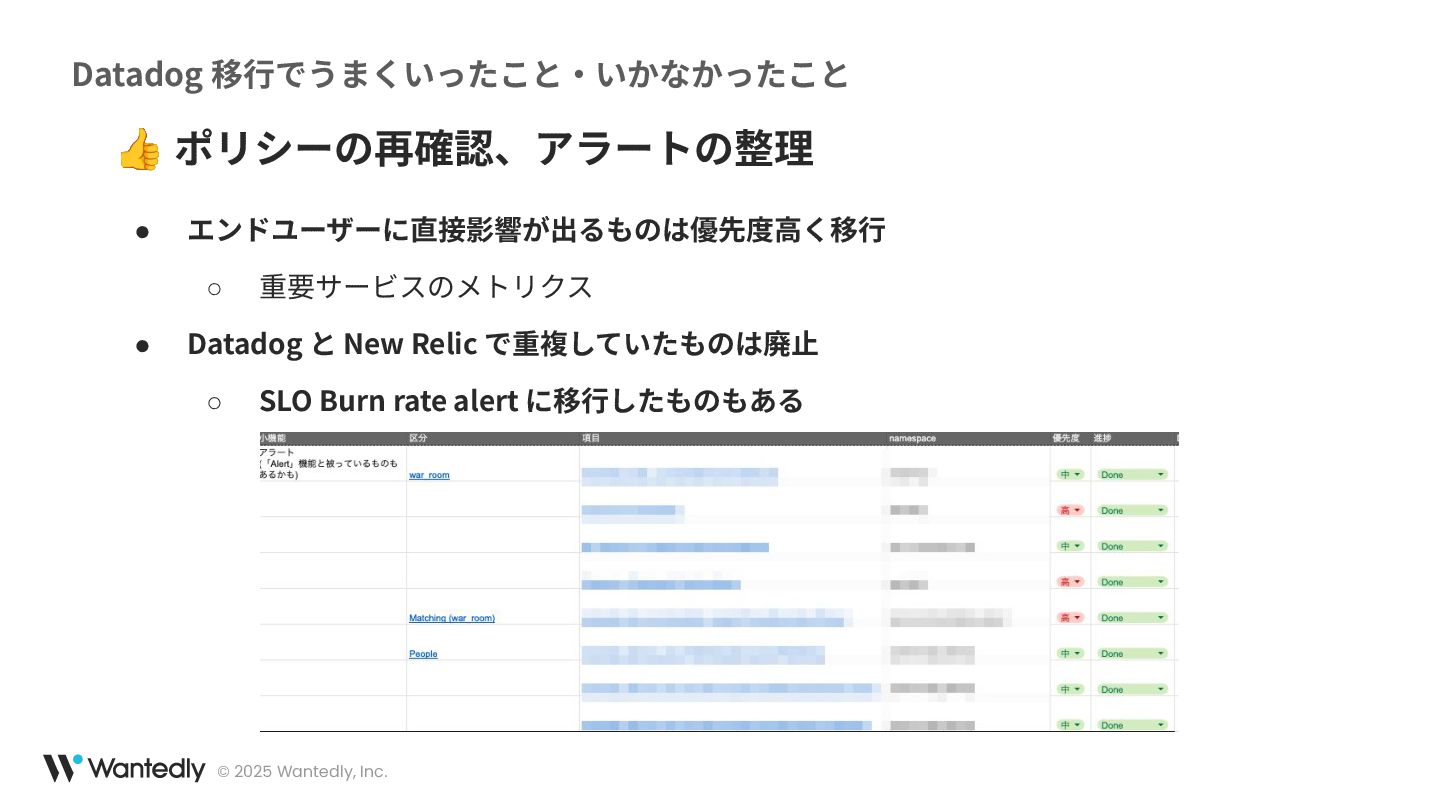Open the Done dropdown in Matching (war_room) row
The image size is (1440, 810).
click(x=1132, y=618)
